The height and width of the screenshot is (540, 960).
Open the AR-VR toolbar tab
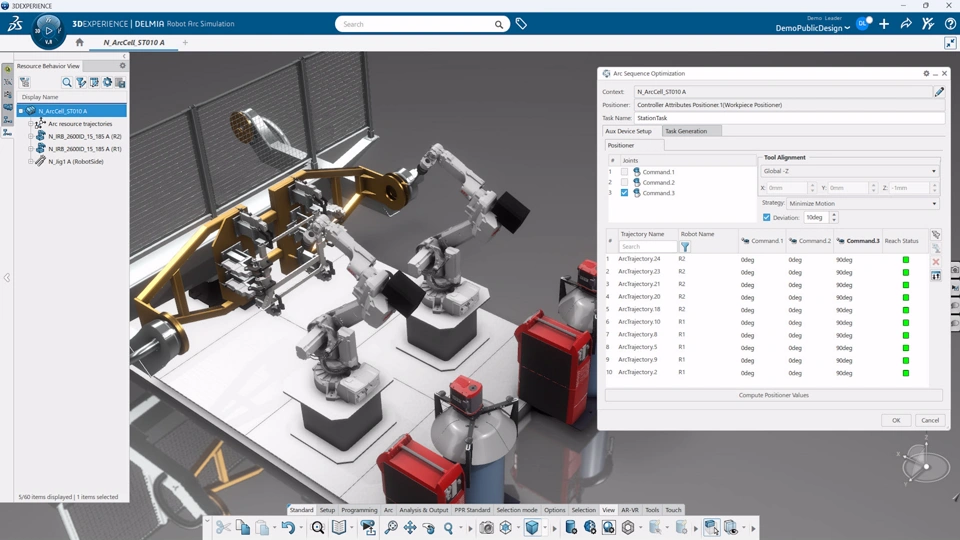click(629, 510)
